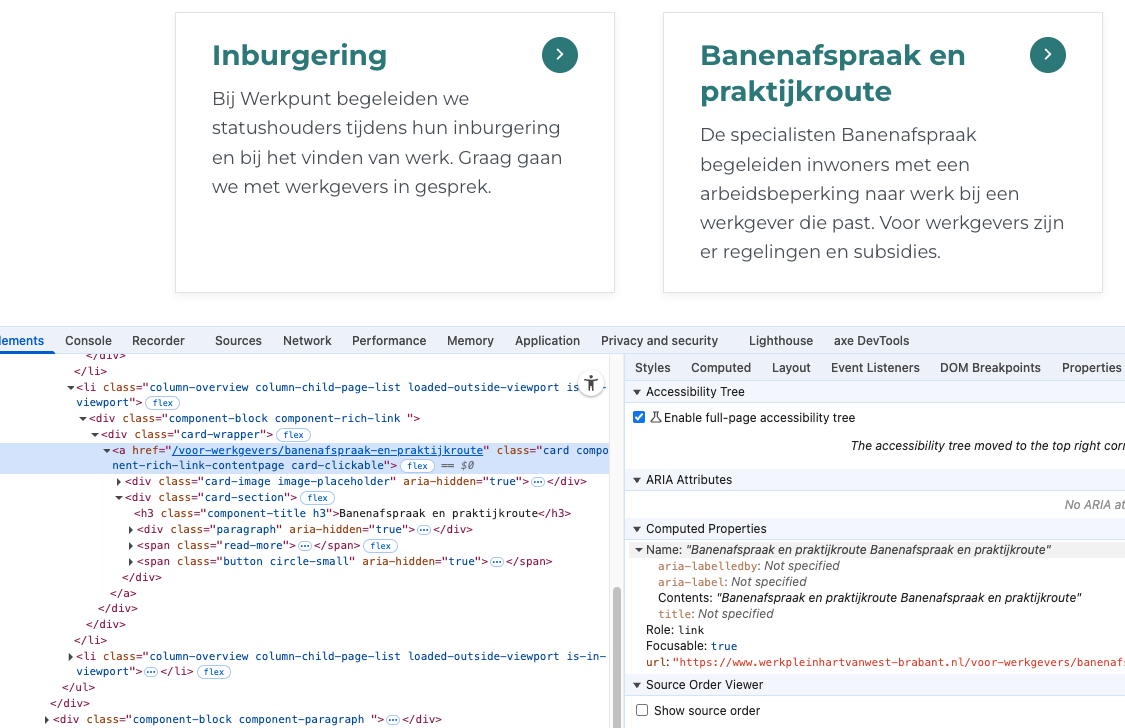Image resolution: width=1125 pixels, height=728 pixels.
Task: Click the ellipsis in the component-paragraph div
Action: pos(393,719)
